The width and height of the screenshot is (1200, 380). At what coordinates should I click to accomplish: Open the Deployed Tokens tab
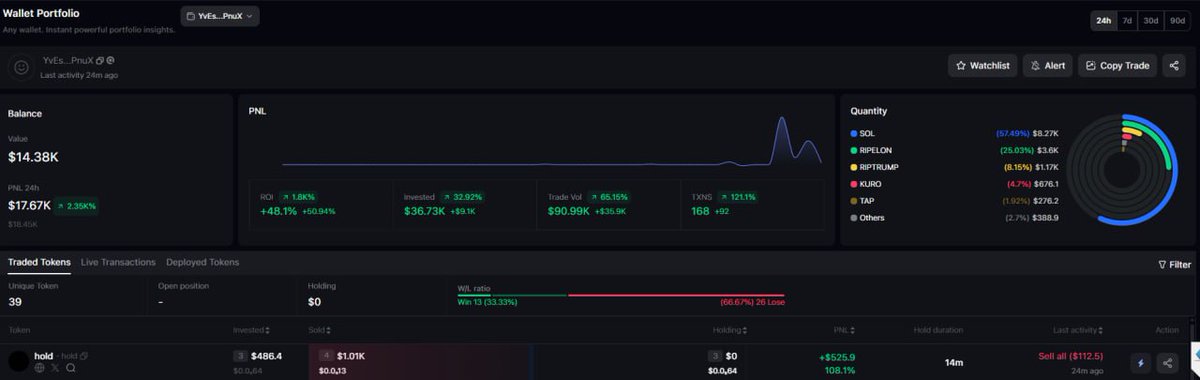click(x=202, y=262)
